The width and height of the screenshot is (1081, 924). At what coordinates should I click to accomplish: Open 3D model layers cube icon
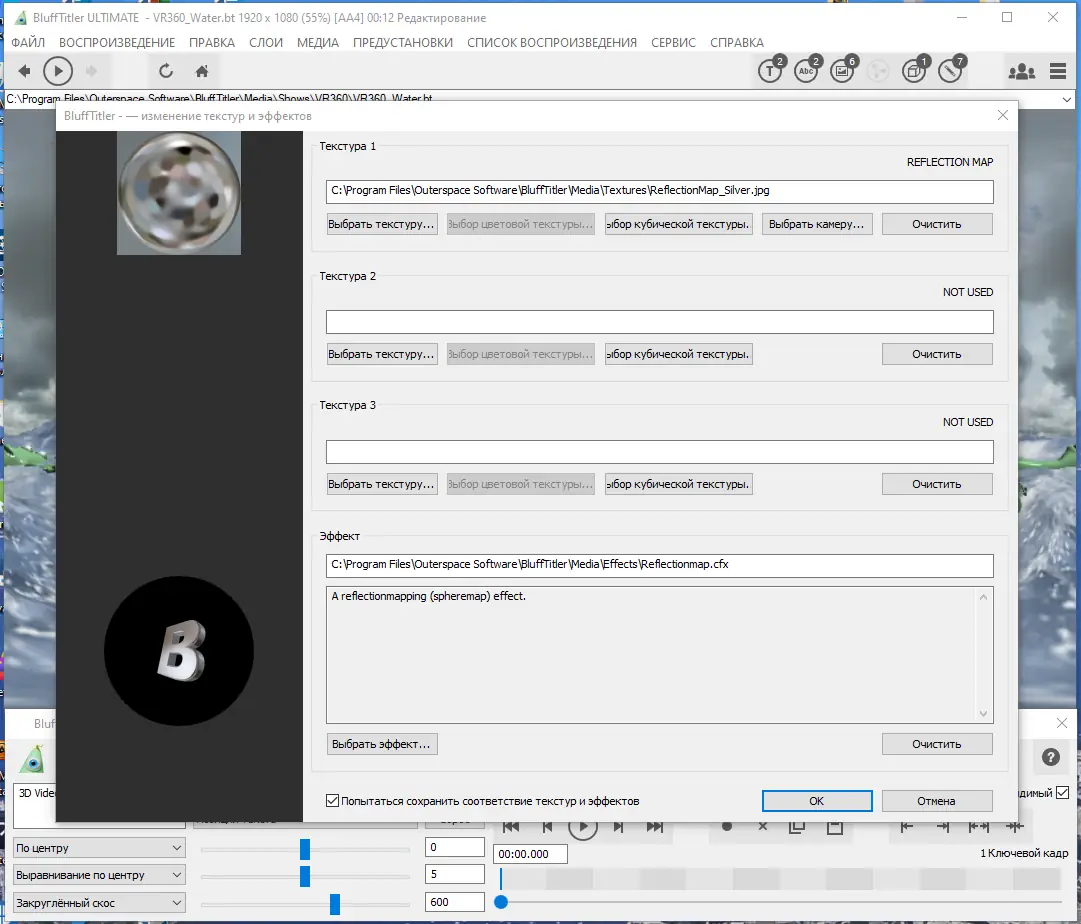pyautogui.click(x=915, y=70)
